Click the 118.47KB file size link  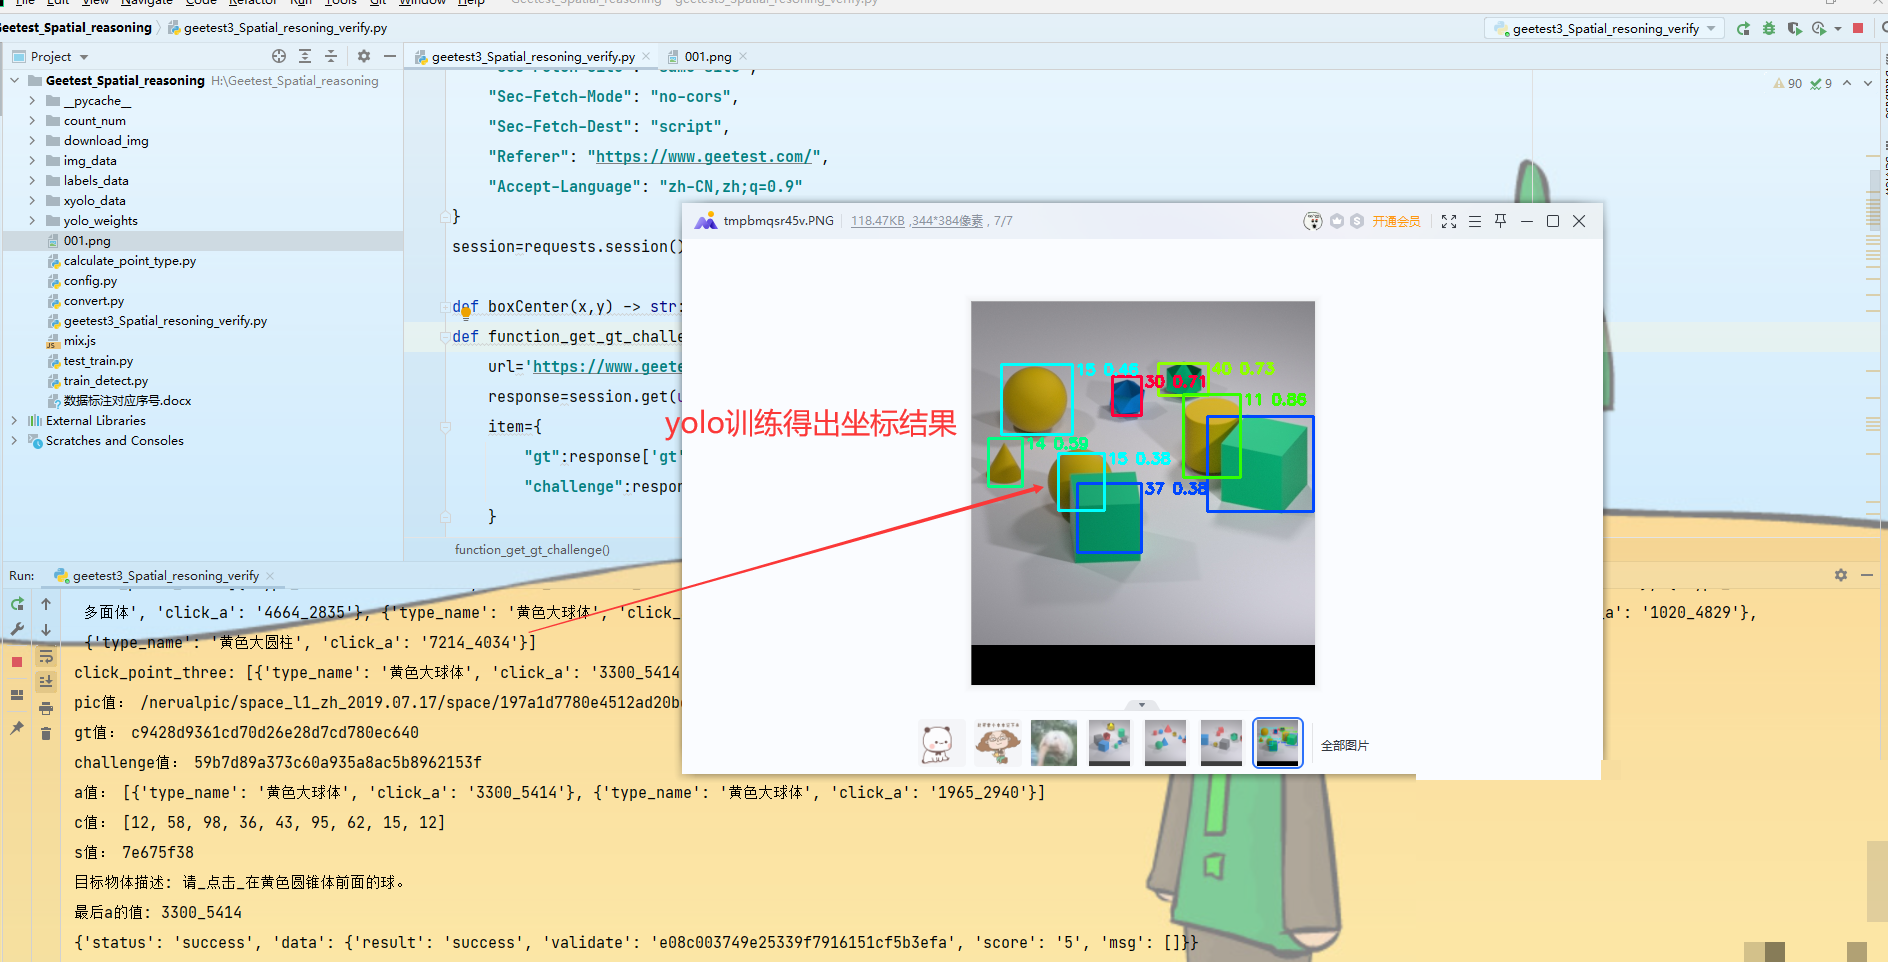pyautogui.click(x=877, y=221)
